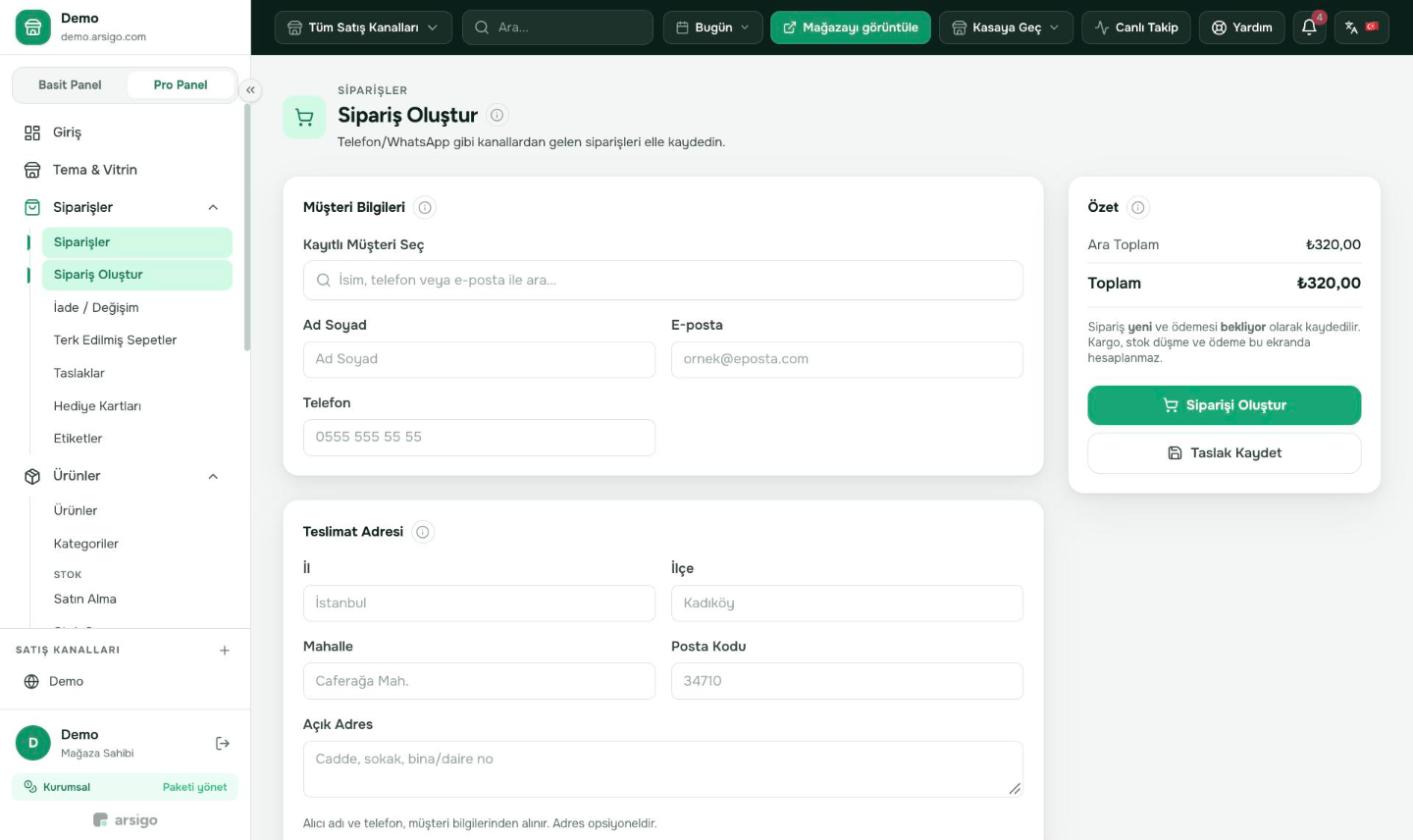Click the language switcher flag icon

pyautogui.click(x=1361, y=28)
